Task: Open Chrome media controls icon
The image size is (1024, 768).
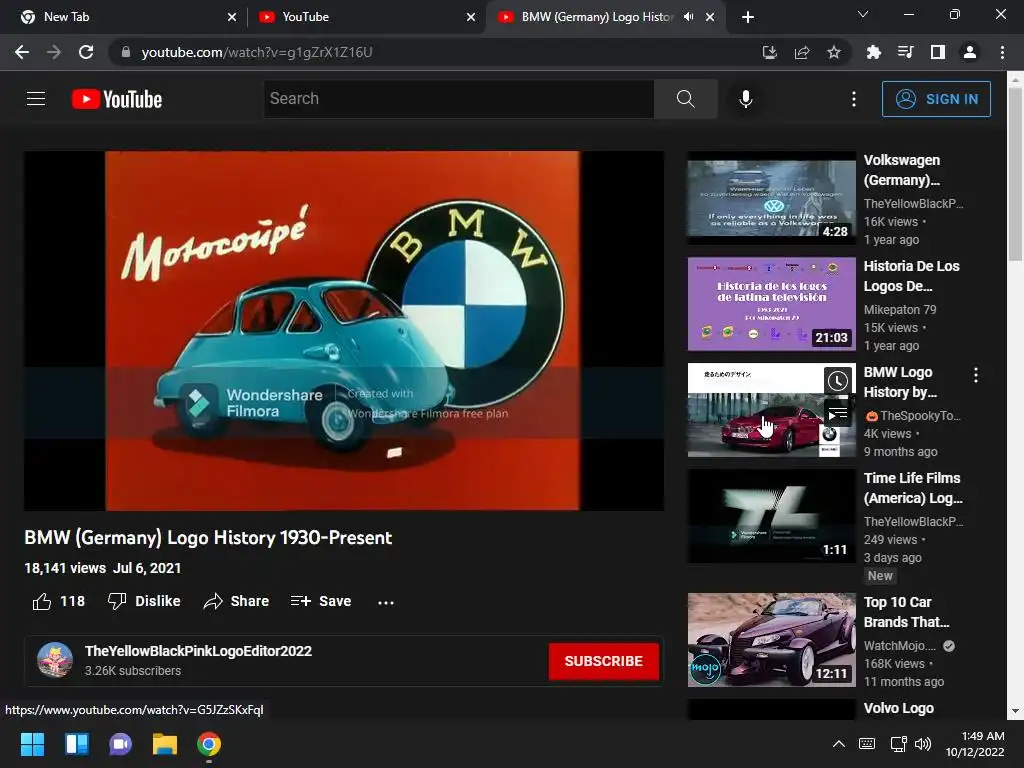Action: pyautogui.click(x=906, y=52)
